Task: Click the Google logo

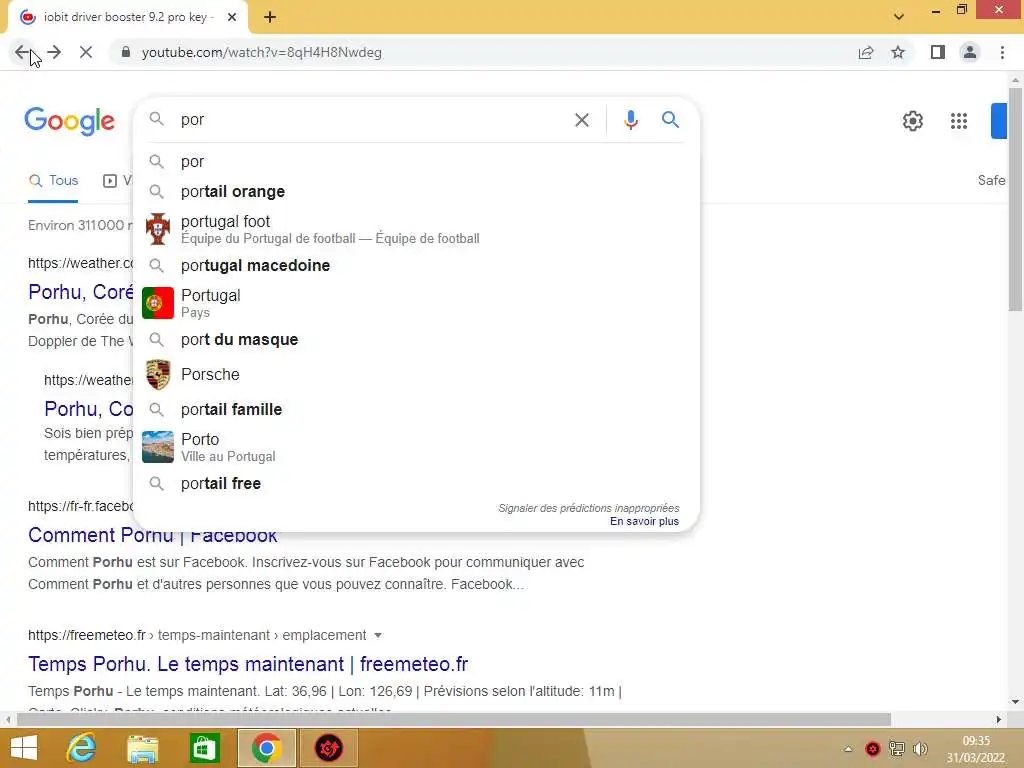Action: [x=70, y=121]
